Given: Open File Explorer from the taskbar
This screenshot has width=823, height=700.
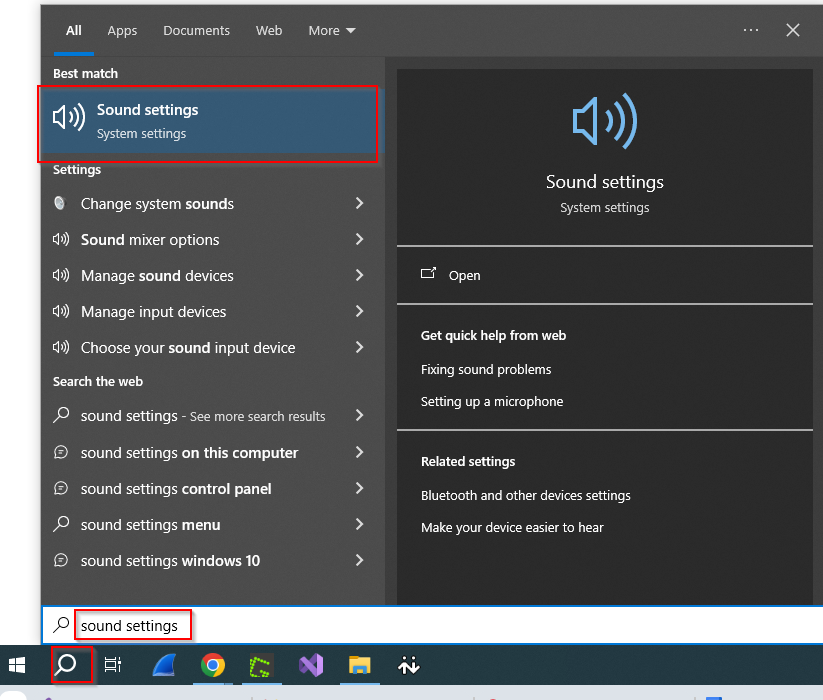Looking at the screenshot, I should 360,665.
